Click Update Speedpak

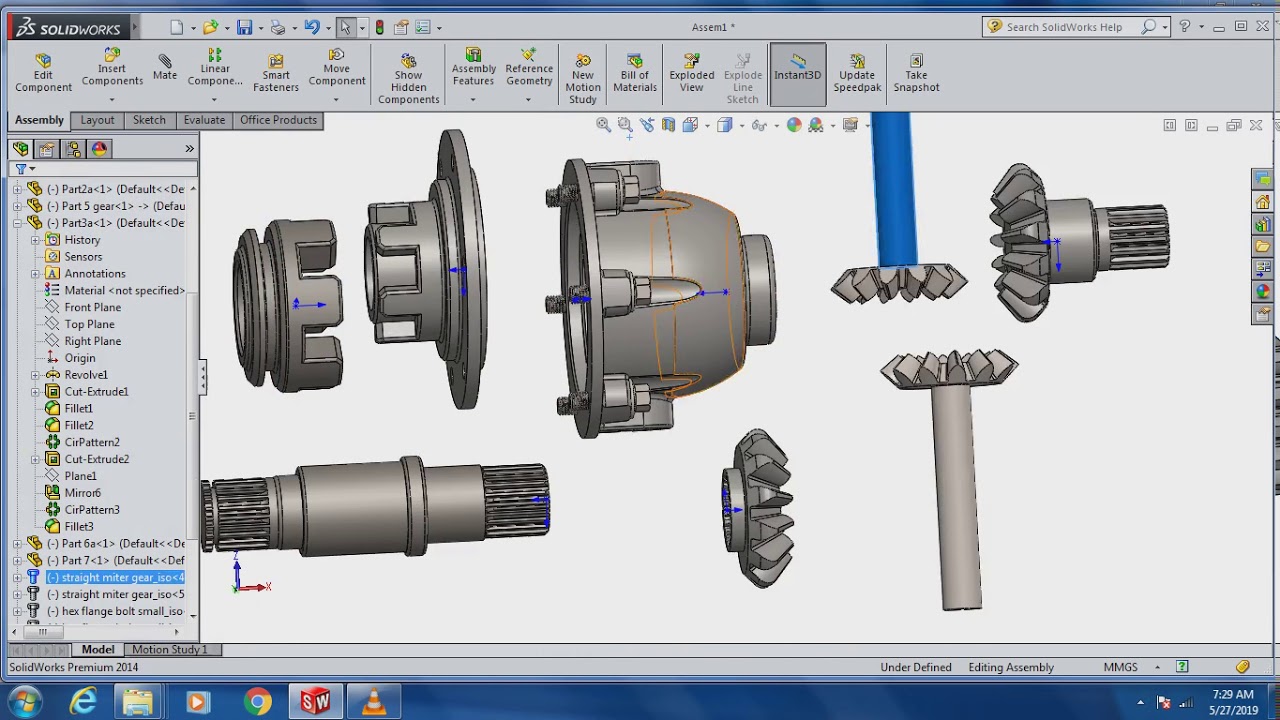[x=857, y=73]
